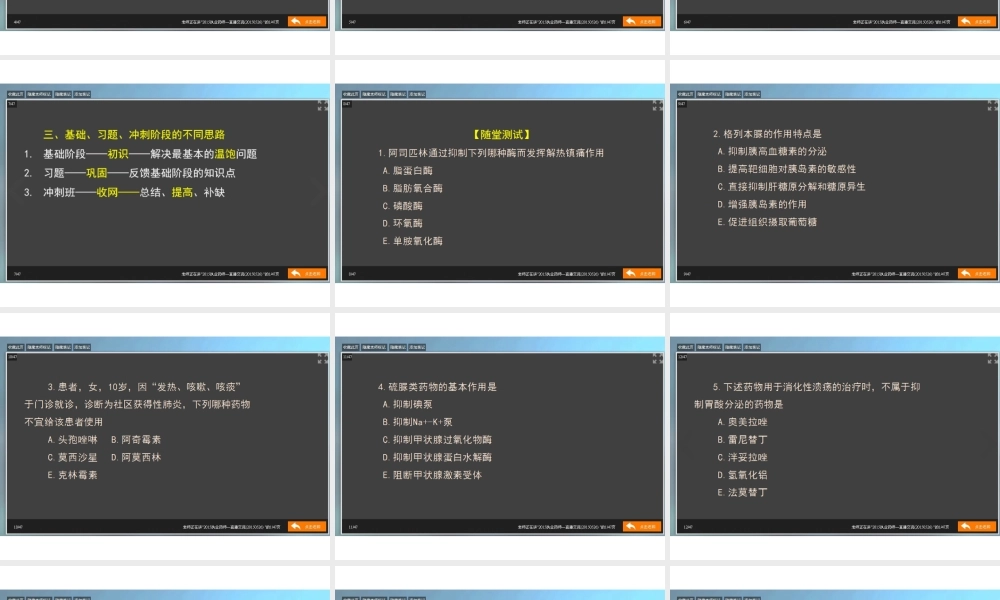Choose option B. 阿奇霉素 in question 3
Viewport: 1000px width, 600px height.
click(x=136, y=439)
